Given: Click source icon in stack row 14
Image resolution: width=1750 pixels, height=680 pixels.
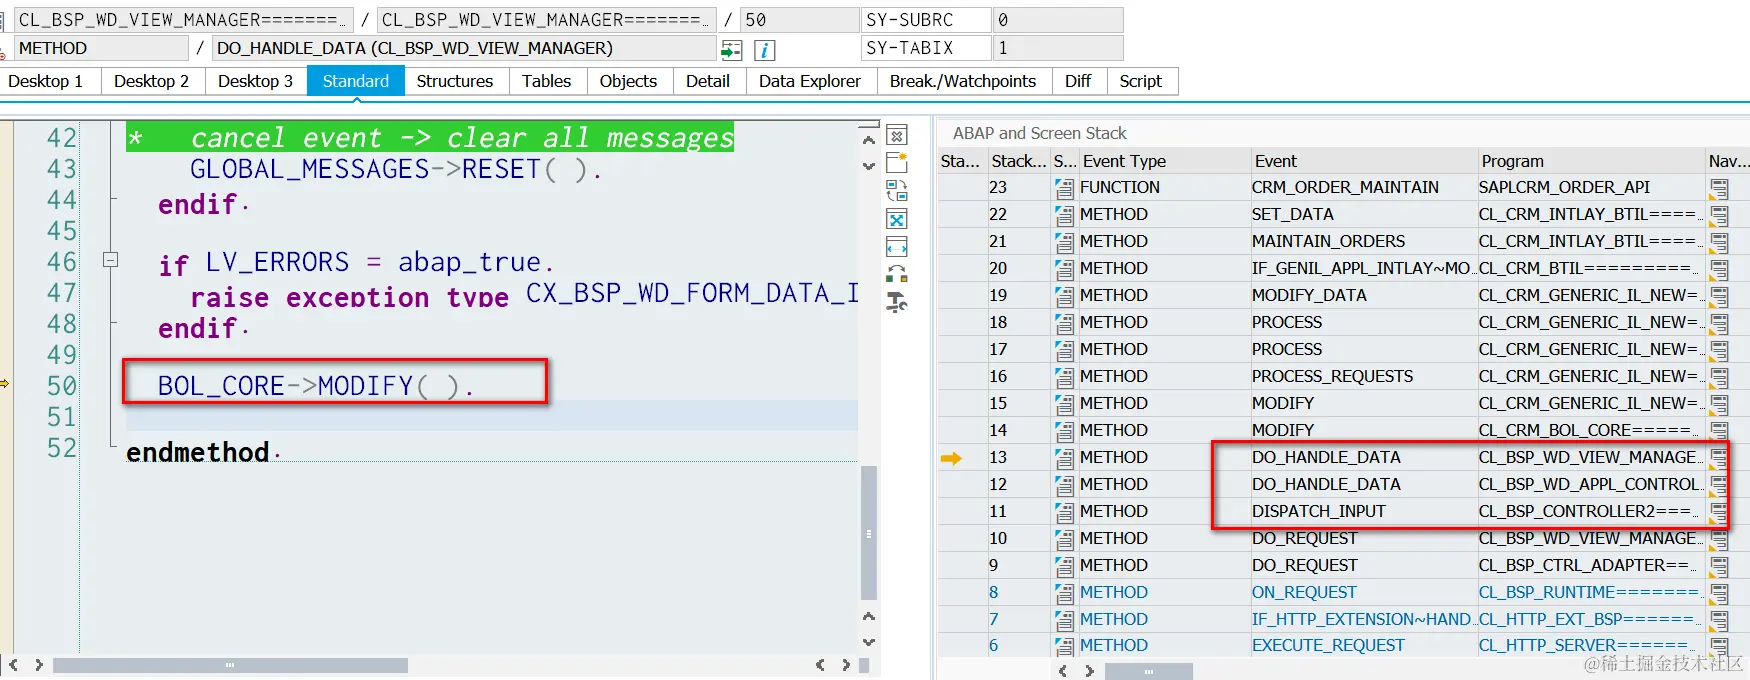Looking at the screenshot, I should tap(1064, 431).
